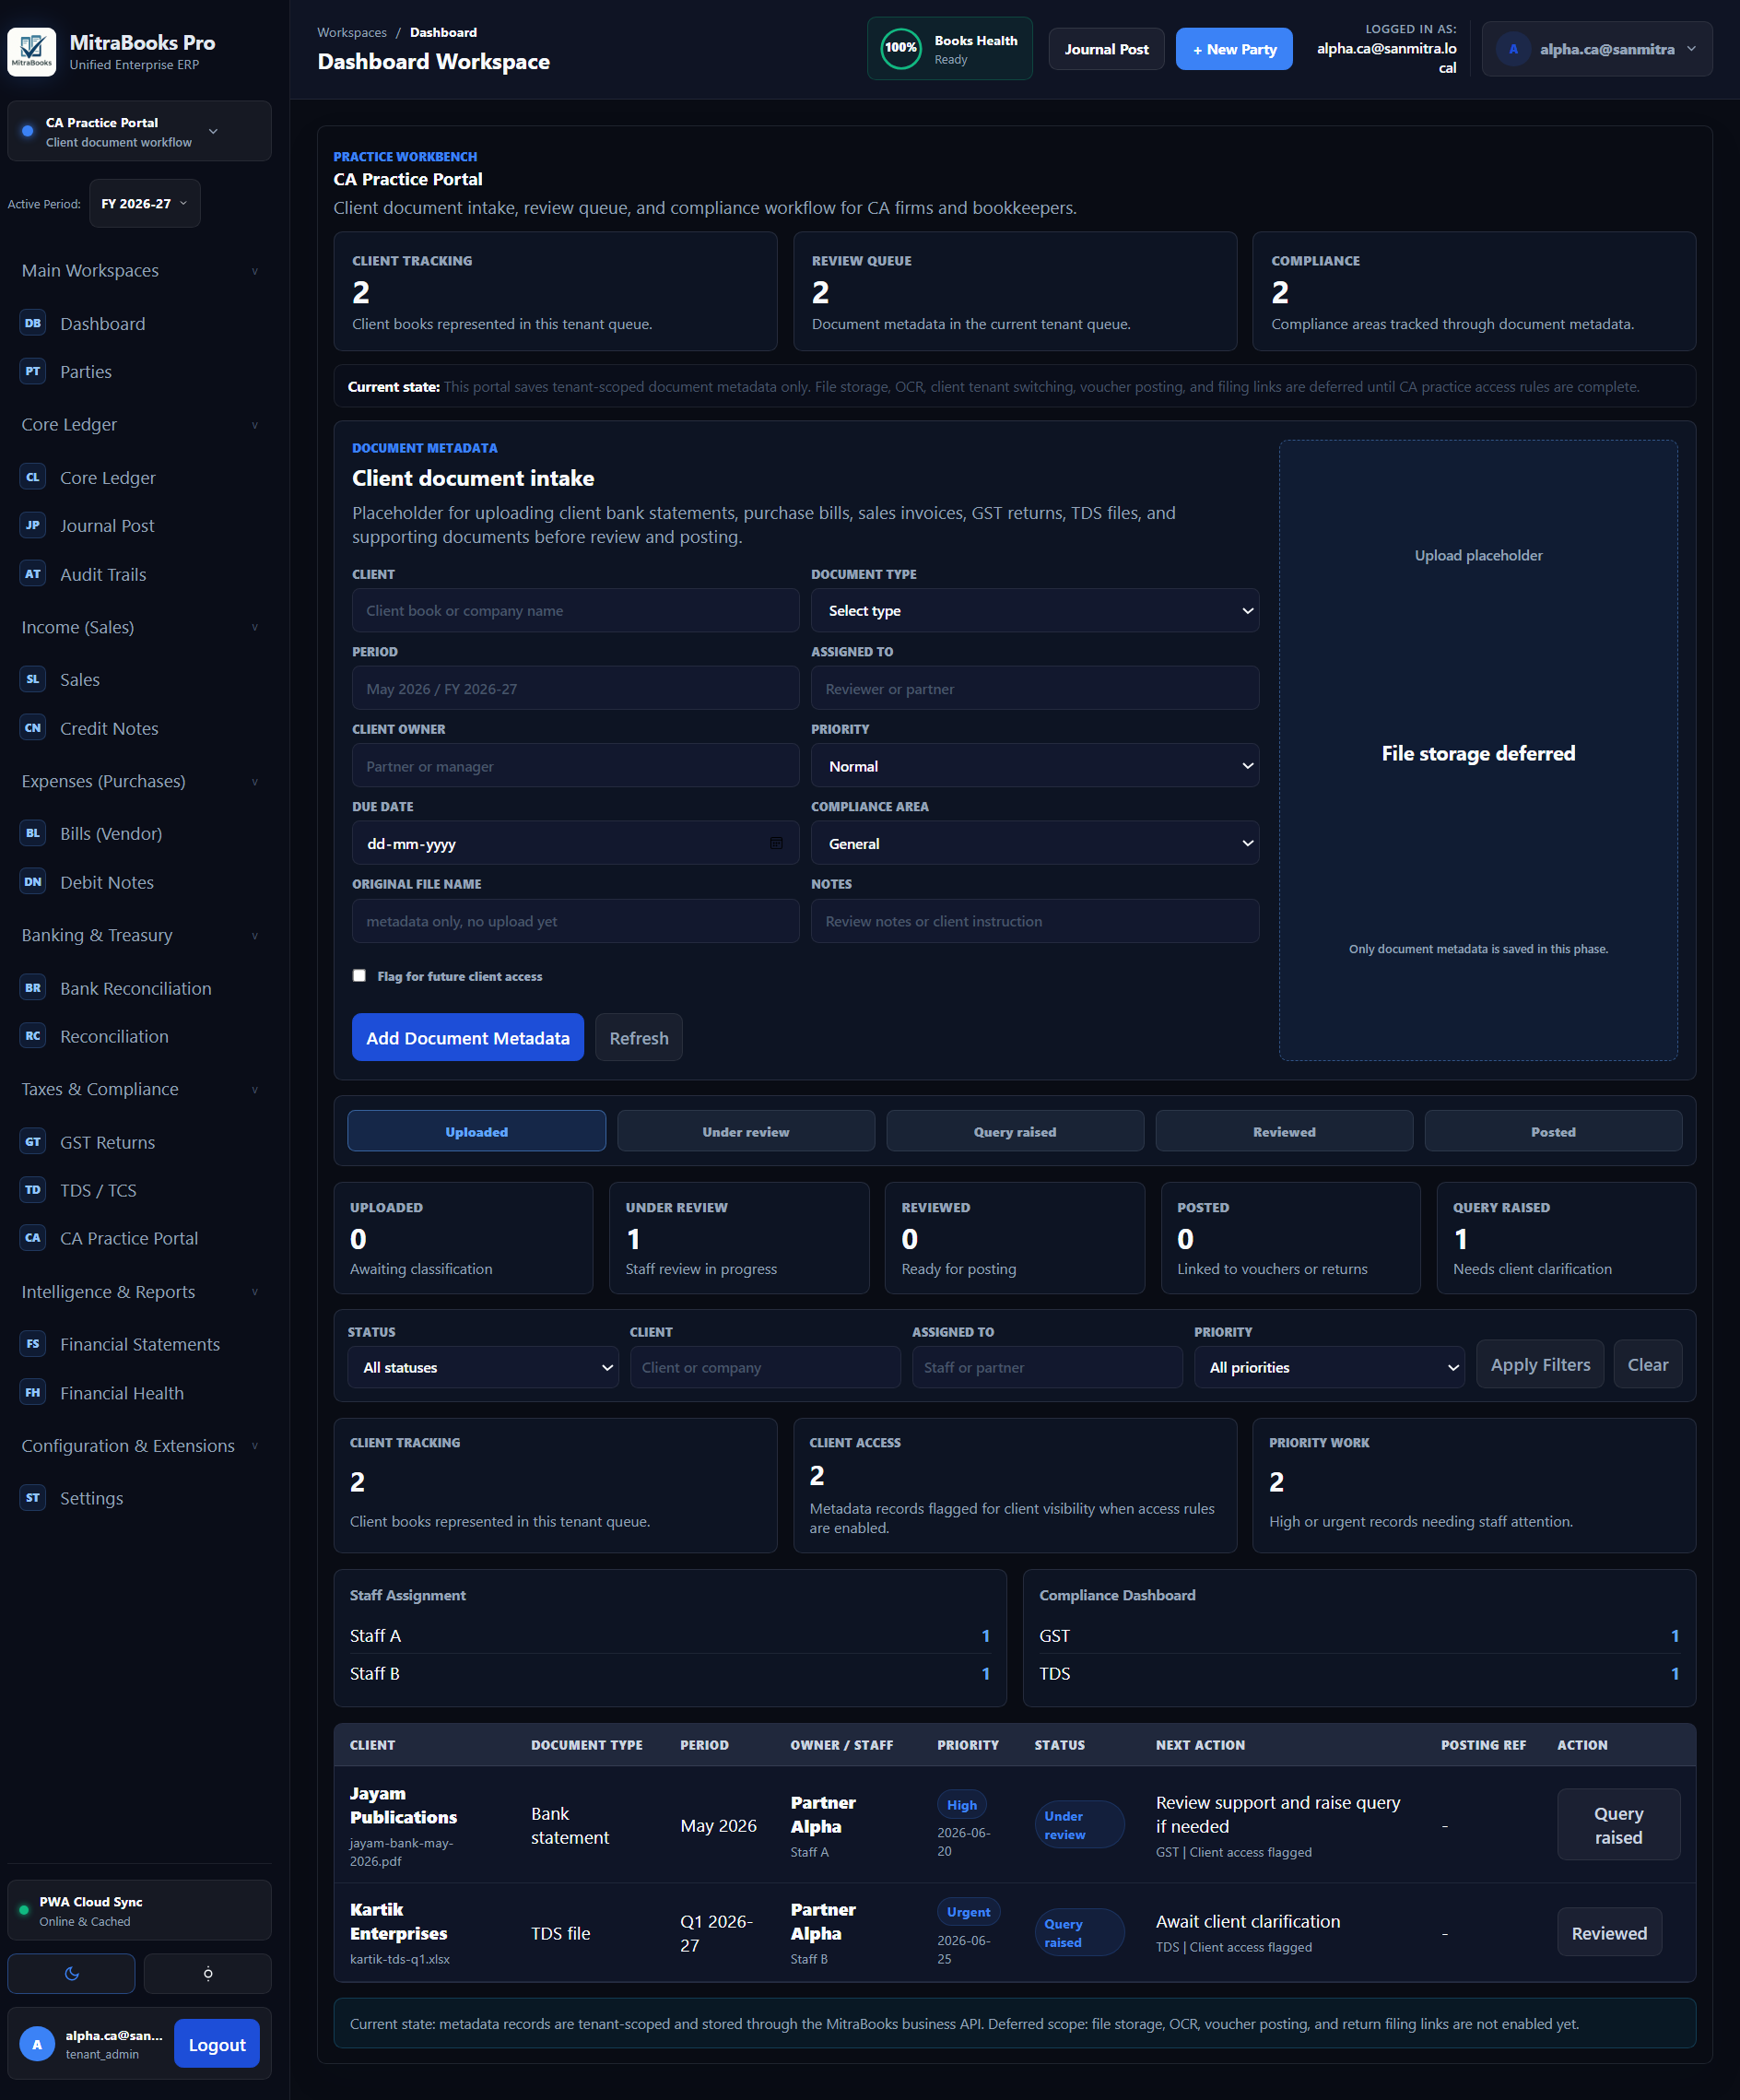The height and width of the screenshot is (2100, 1740).
Task: Click the Books Health 100% ring
Action: point(901,48)
